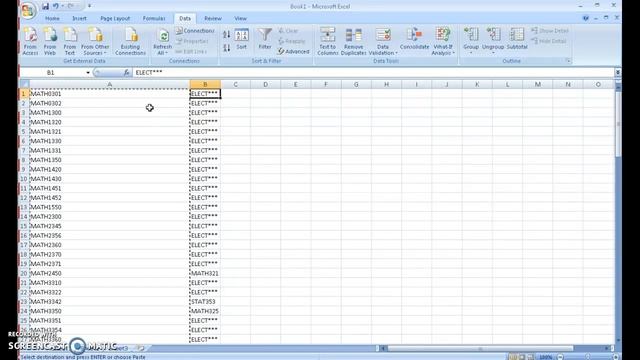Open workbook Connections
Screen dimensions: 640x360
195,31
